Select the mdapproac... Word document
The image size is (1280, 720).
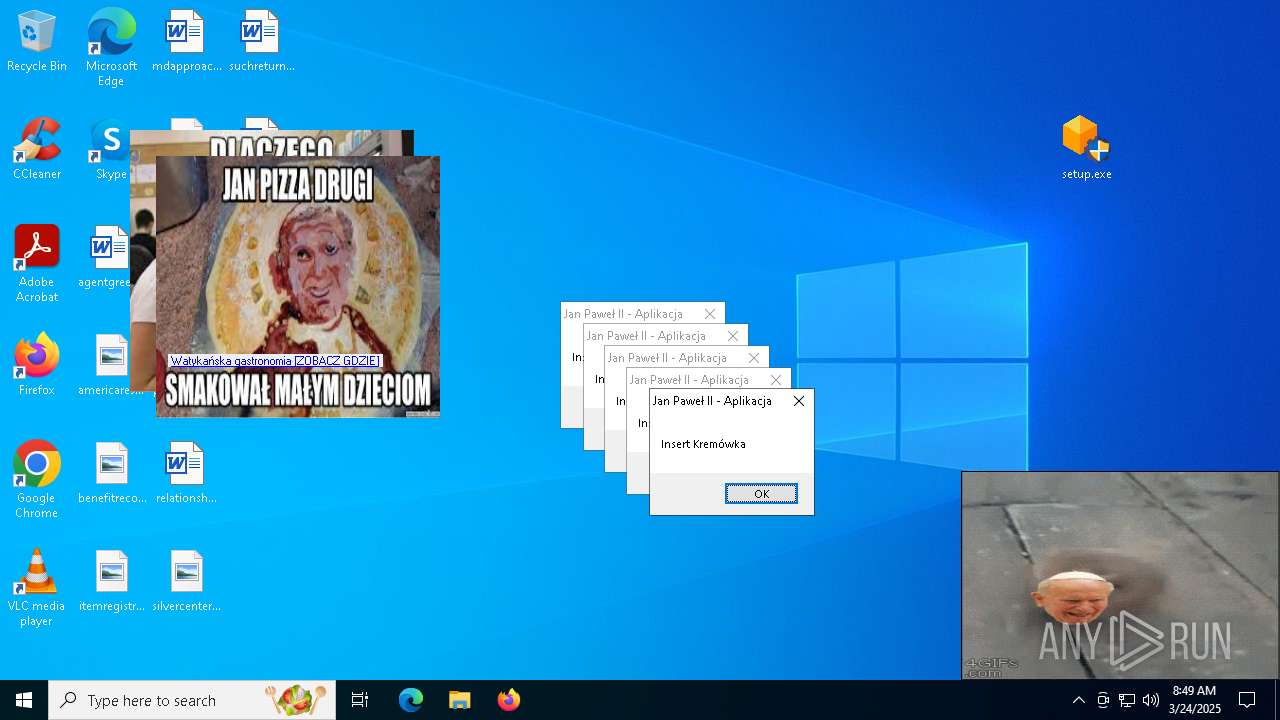pos(186,42)
